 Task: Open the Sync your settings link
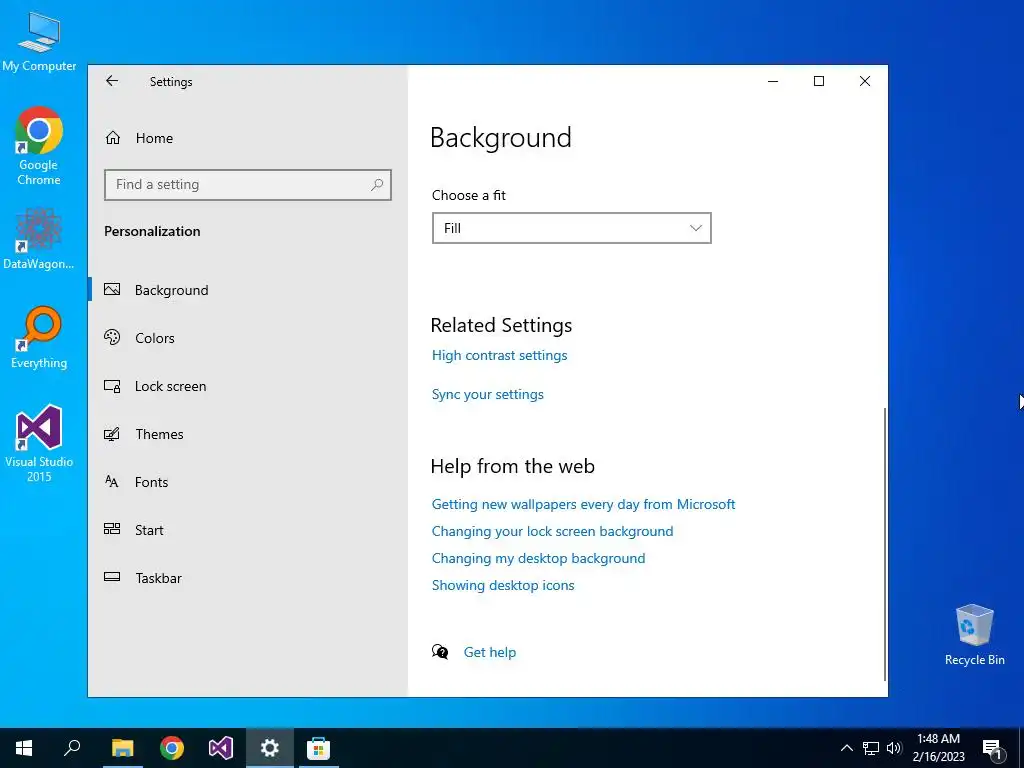click(487, 394)
